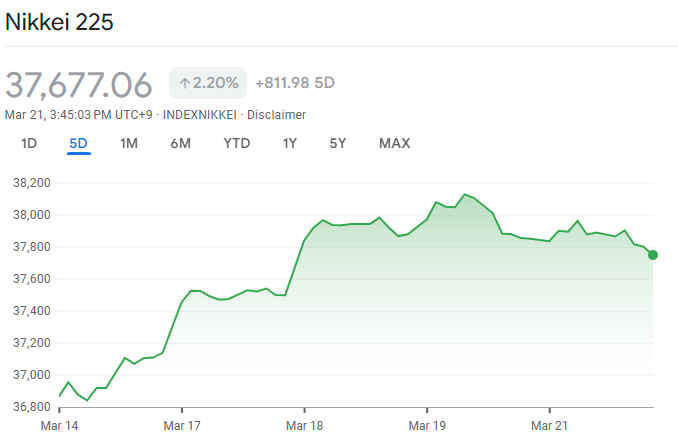Click the green end-point dot on chart

653,255
